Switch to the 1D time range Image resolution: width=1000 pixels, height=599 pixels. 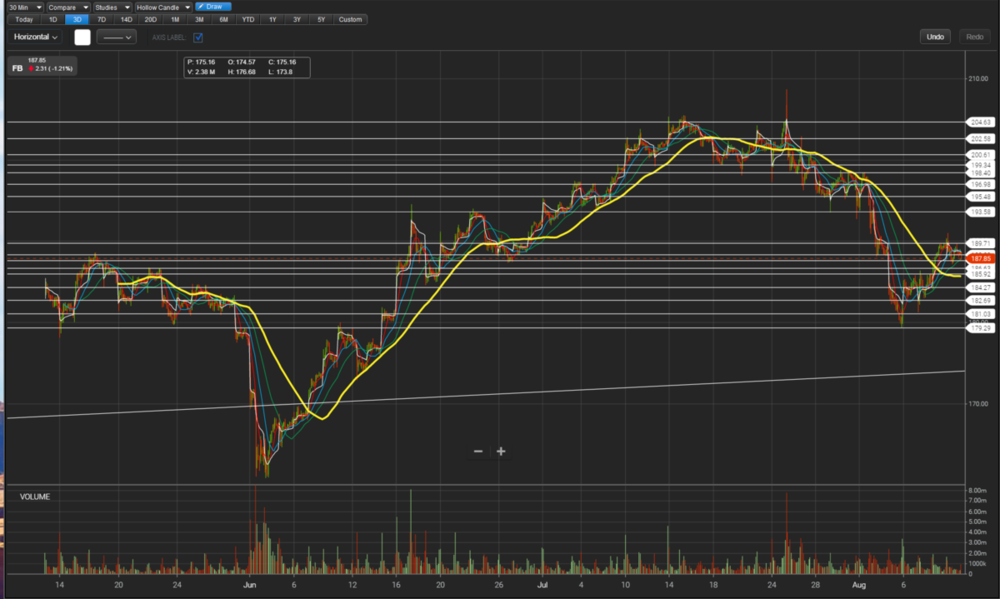[x=53, y=19]
